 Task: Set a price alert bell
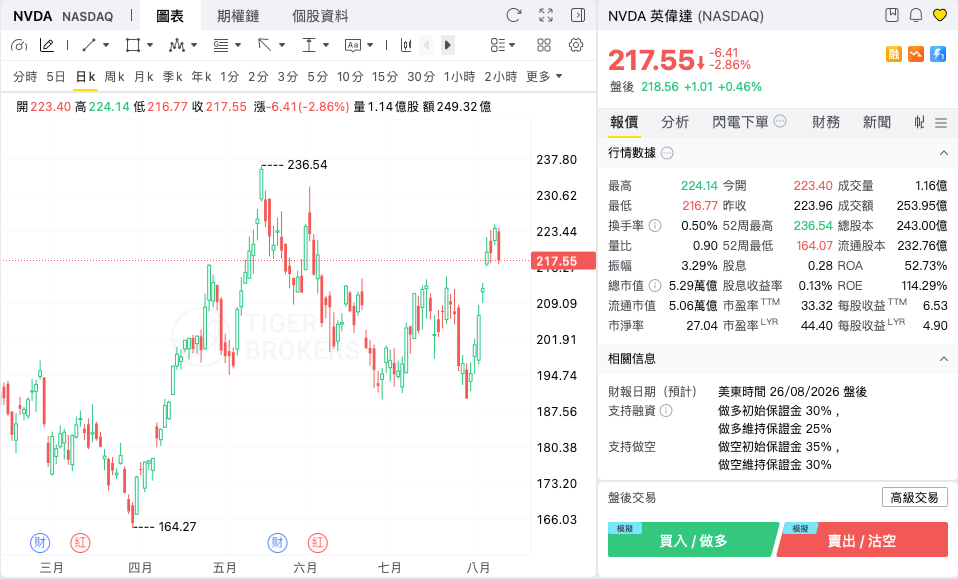click(x=916, y=15)
